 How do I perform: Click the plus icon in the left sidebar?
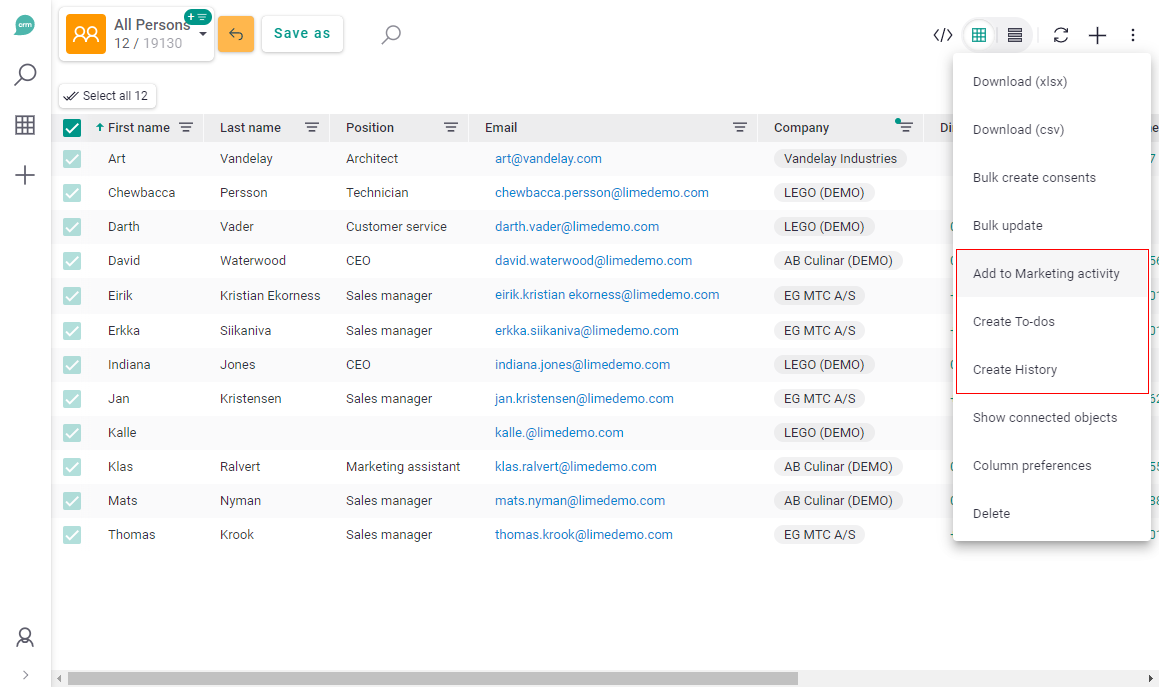pyautogui.click(x=24, y=175)
